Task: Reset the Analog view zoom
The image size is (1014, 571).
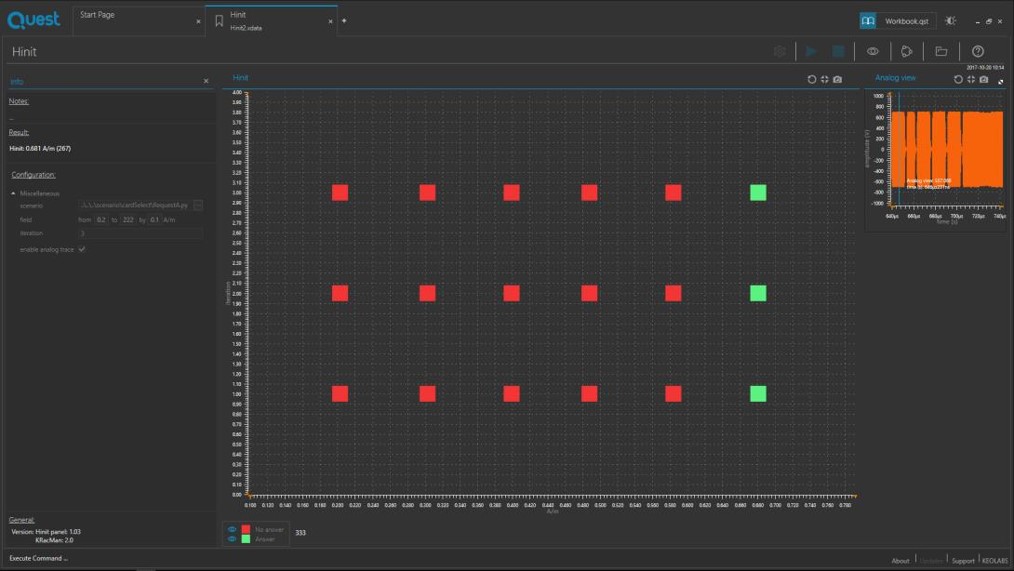Action: (958, 79)
